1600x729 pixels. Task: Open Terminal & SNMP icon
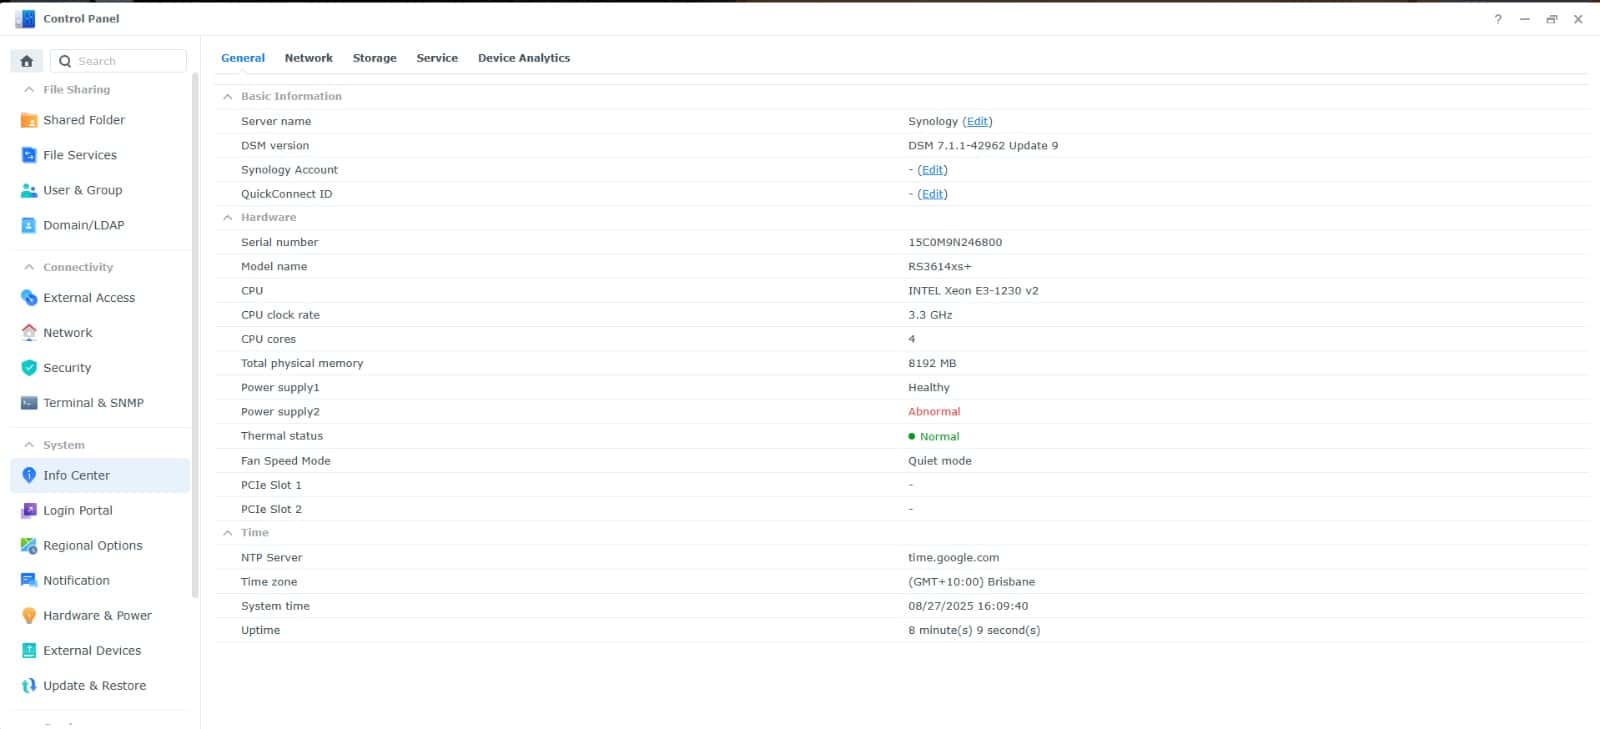(x=29, y=403)
